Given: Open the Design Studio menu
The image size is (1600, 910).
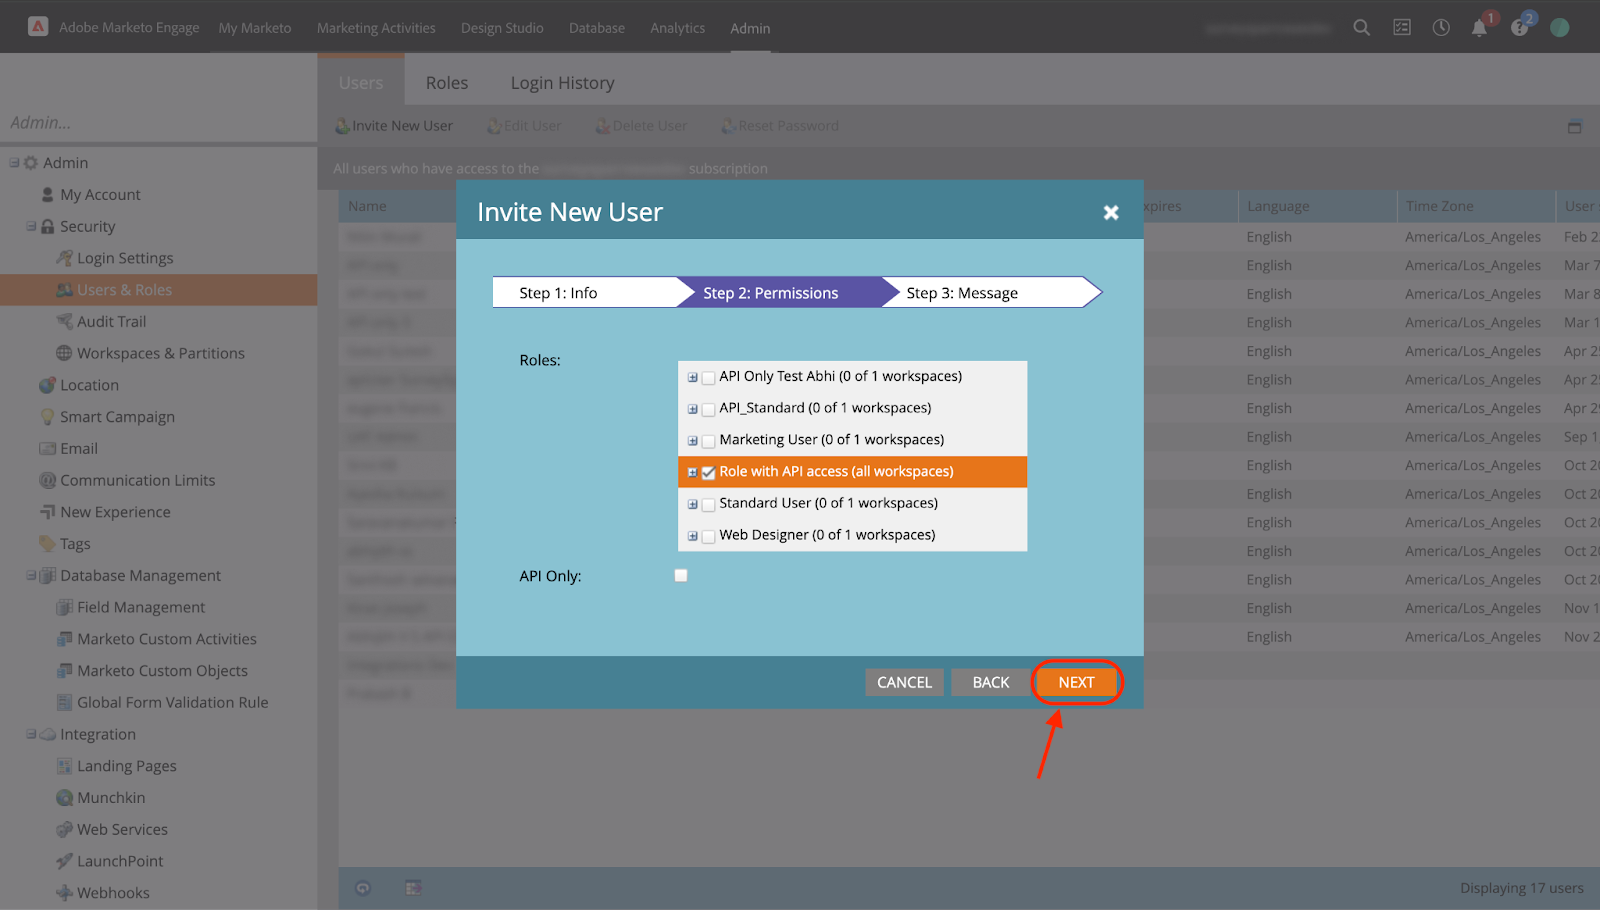Looking at the screenshot, I should (x=502, y=28).
